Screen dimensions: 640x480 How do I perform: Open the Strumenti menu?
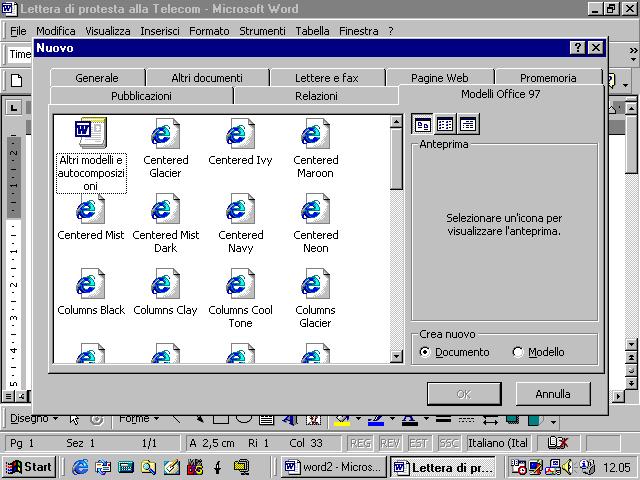(x=262, y=31)
